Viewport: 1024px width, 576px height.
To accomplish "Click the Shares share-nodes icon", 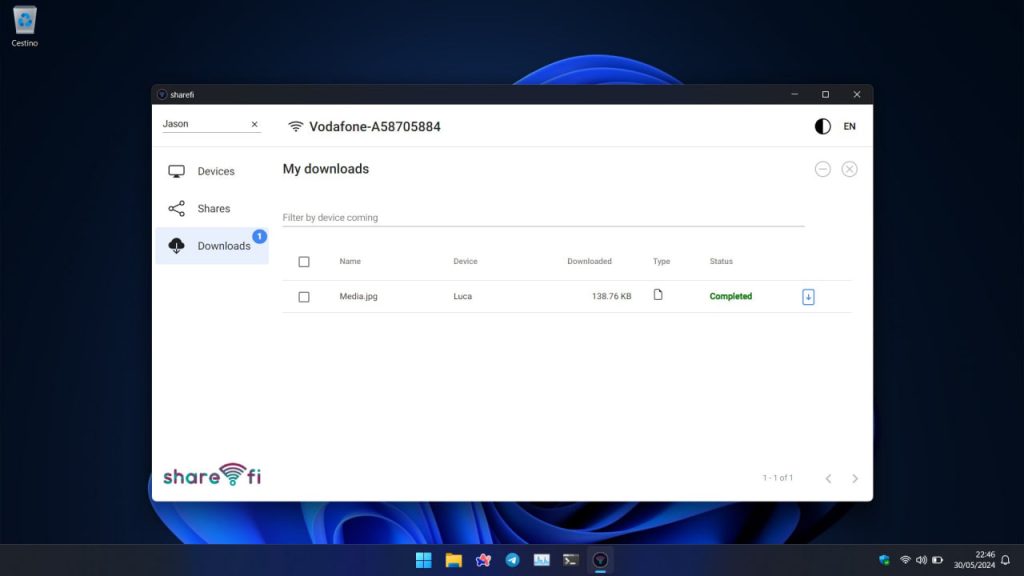I will (176, 208).
